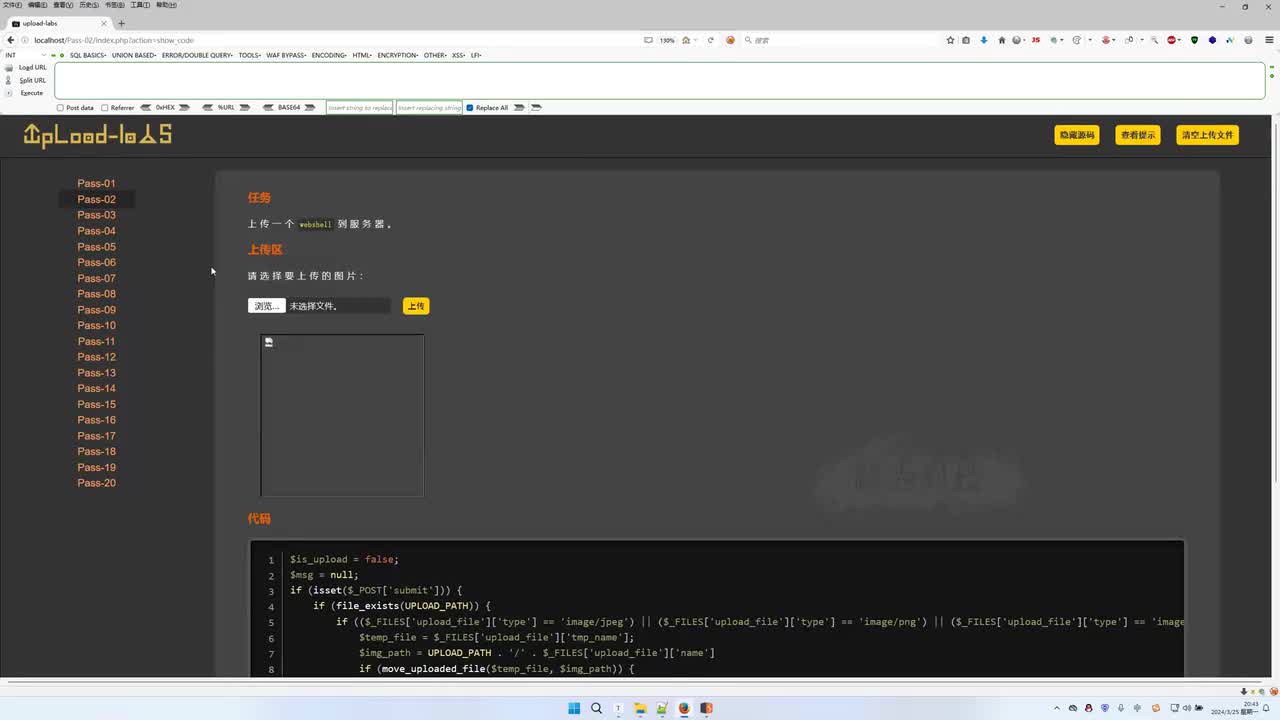Click the browser search box
1280x720 pixels.
click(842, 40)
